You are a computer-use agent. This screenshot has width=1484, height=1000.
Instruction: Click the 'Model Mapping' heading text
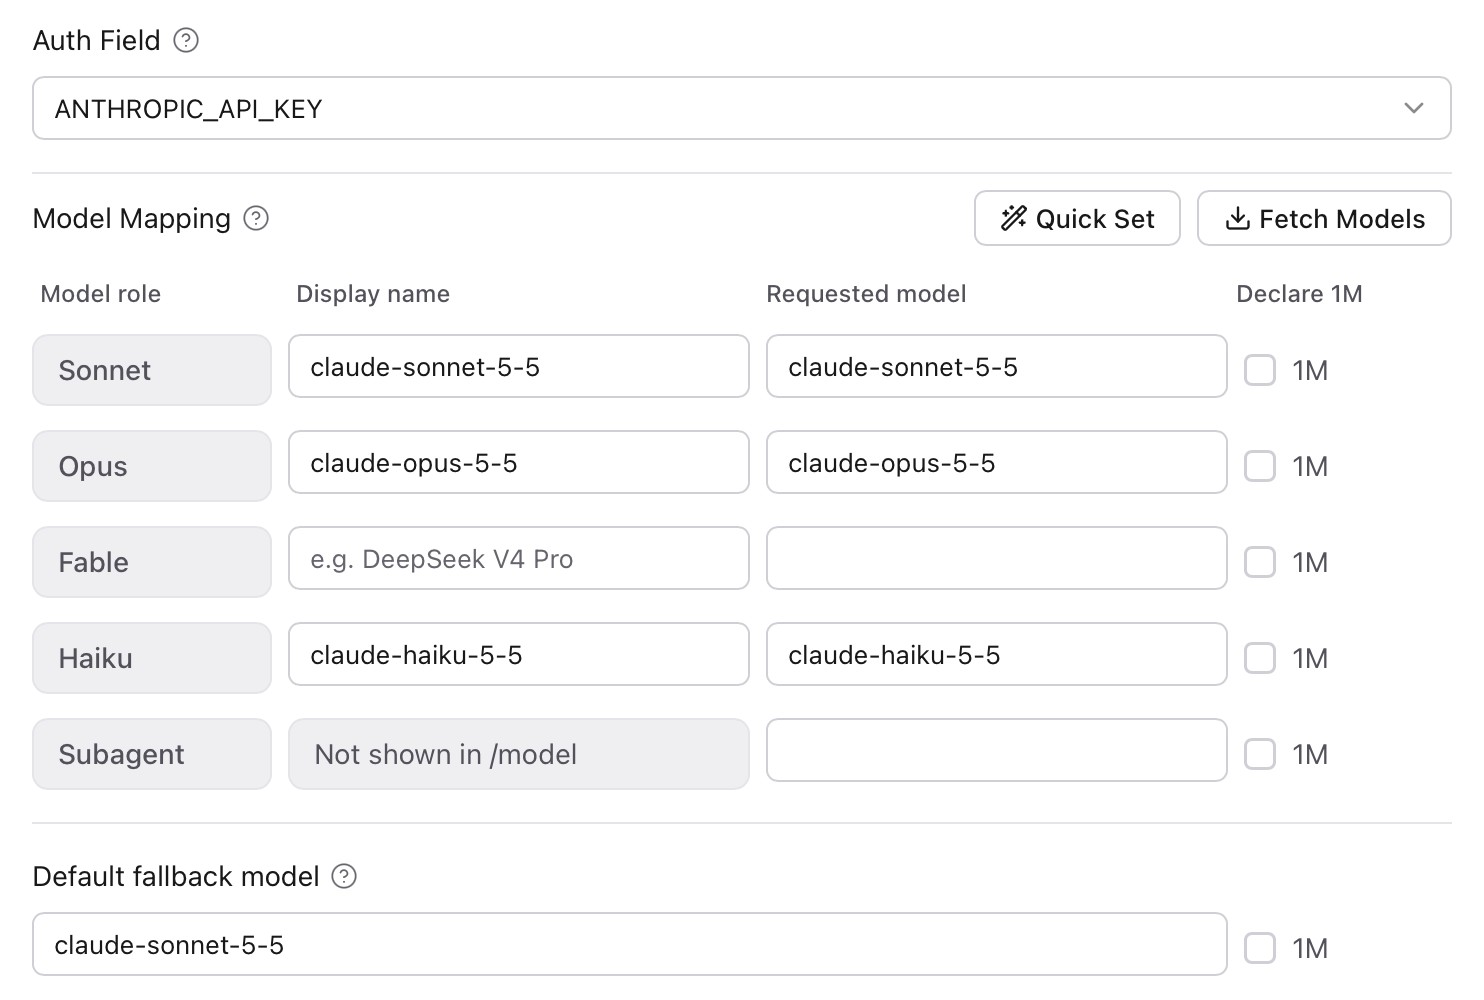tap(132, 218)
